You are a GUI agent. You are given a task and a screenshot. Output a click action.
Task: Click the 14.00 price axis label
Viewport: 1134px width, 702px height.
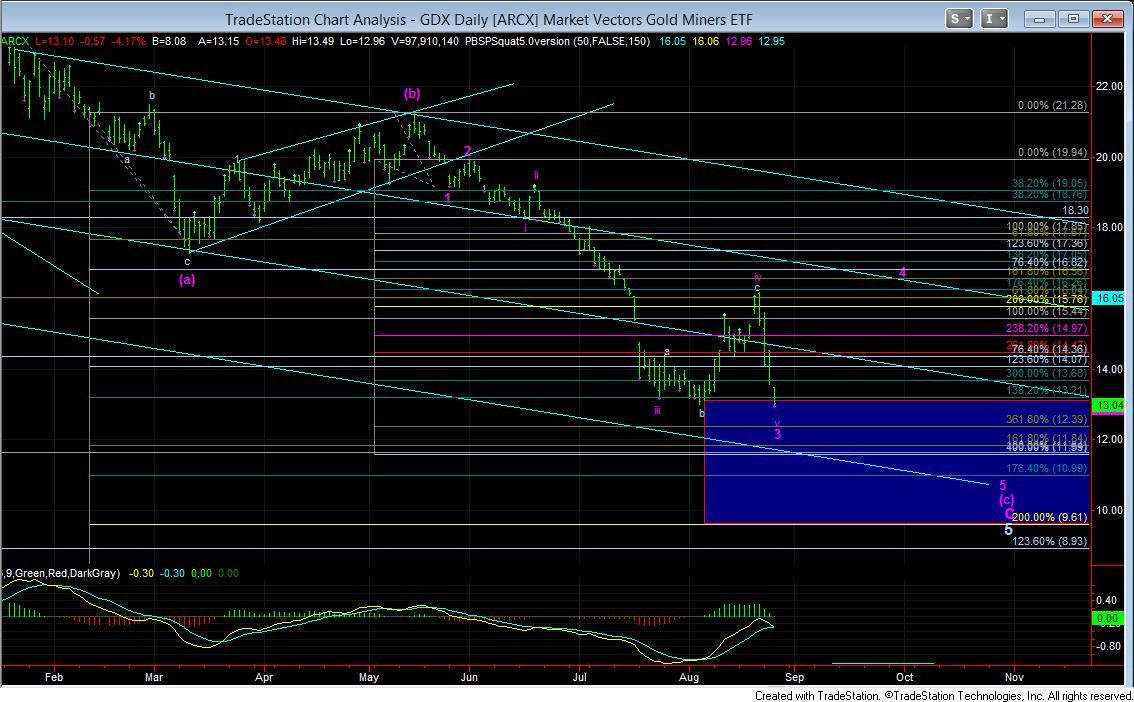1109,369
